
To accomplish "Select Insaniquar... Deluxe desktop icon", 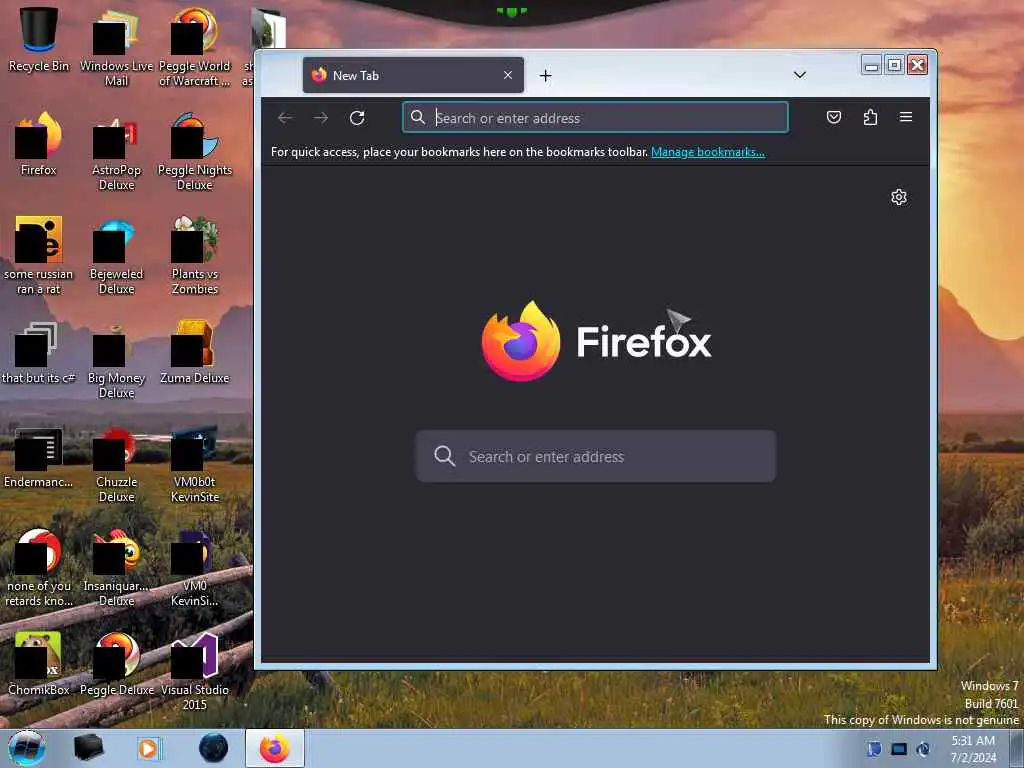I will click(116, 568).
